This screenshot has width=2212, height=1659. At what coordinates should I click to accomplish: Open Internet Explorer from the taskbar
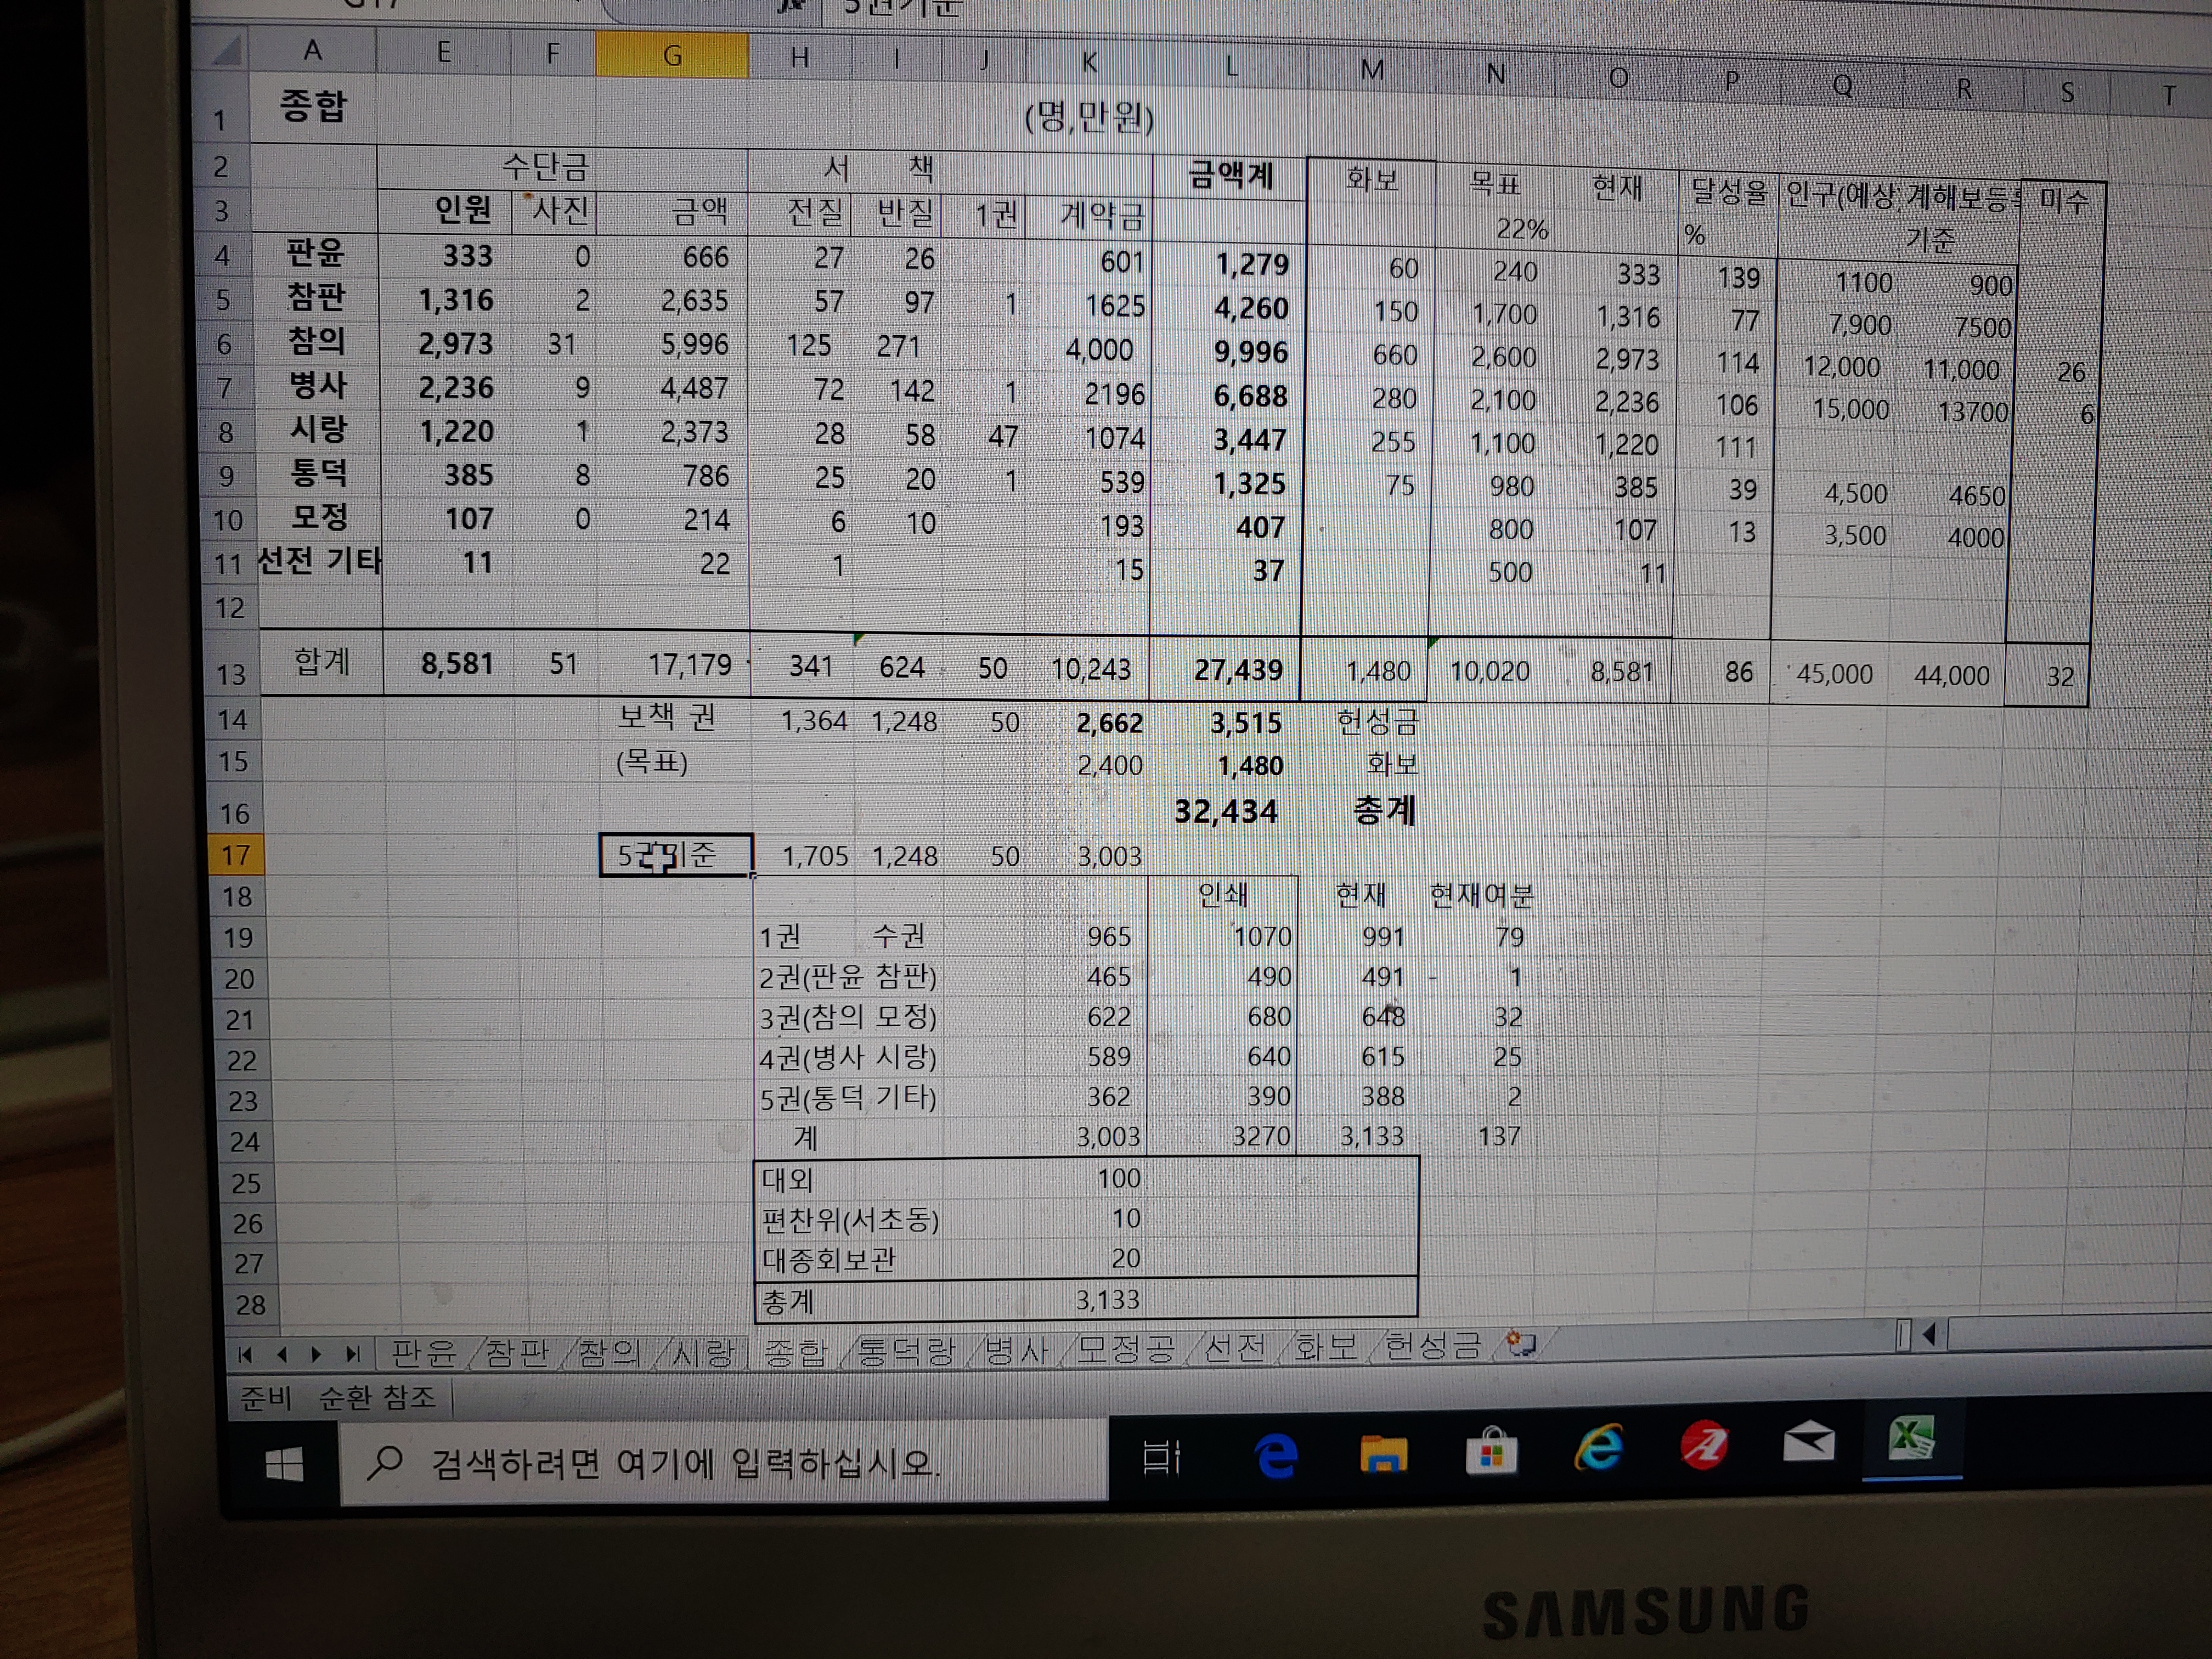click(1599, 1447)
